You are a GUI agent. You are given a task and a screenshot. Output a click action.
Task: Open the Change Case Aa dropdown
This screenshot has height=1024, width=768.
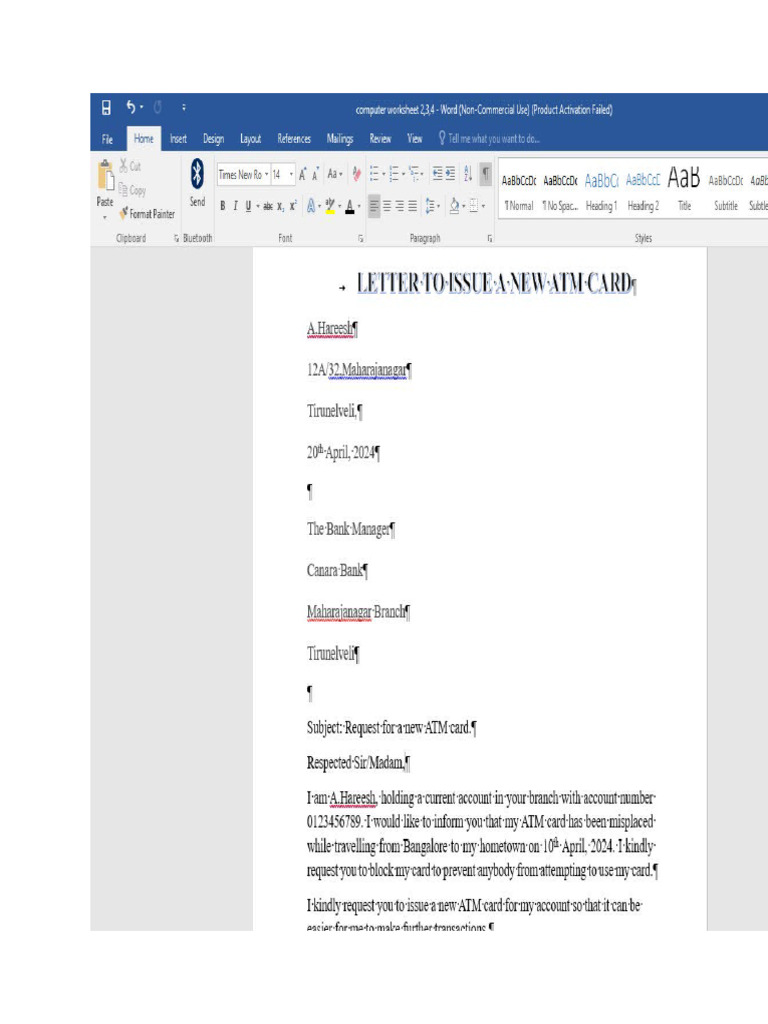click(334, 174)
